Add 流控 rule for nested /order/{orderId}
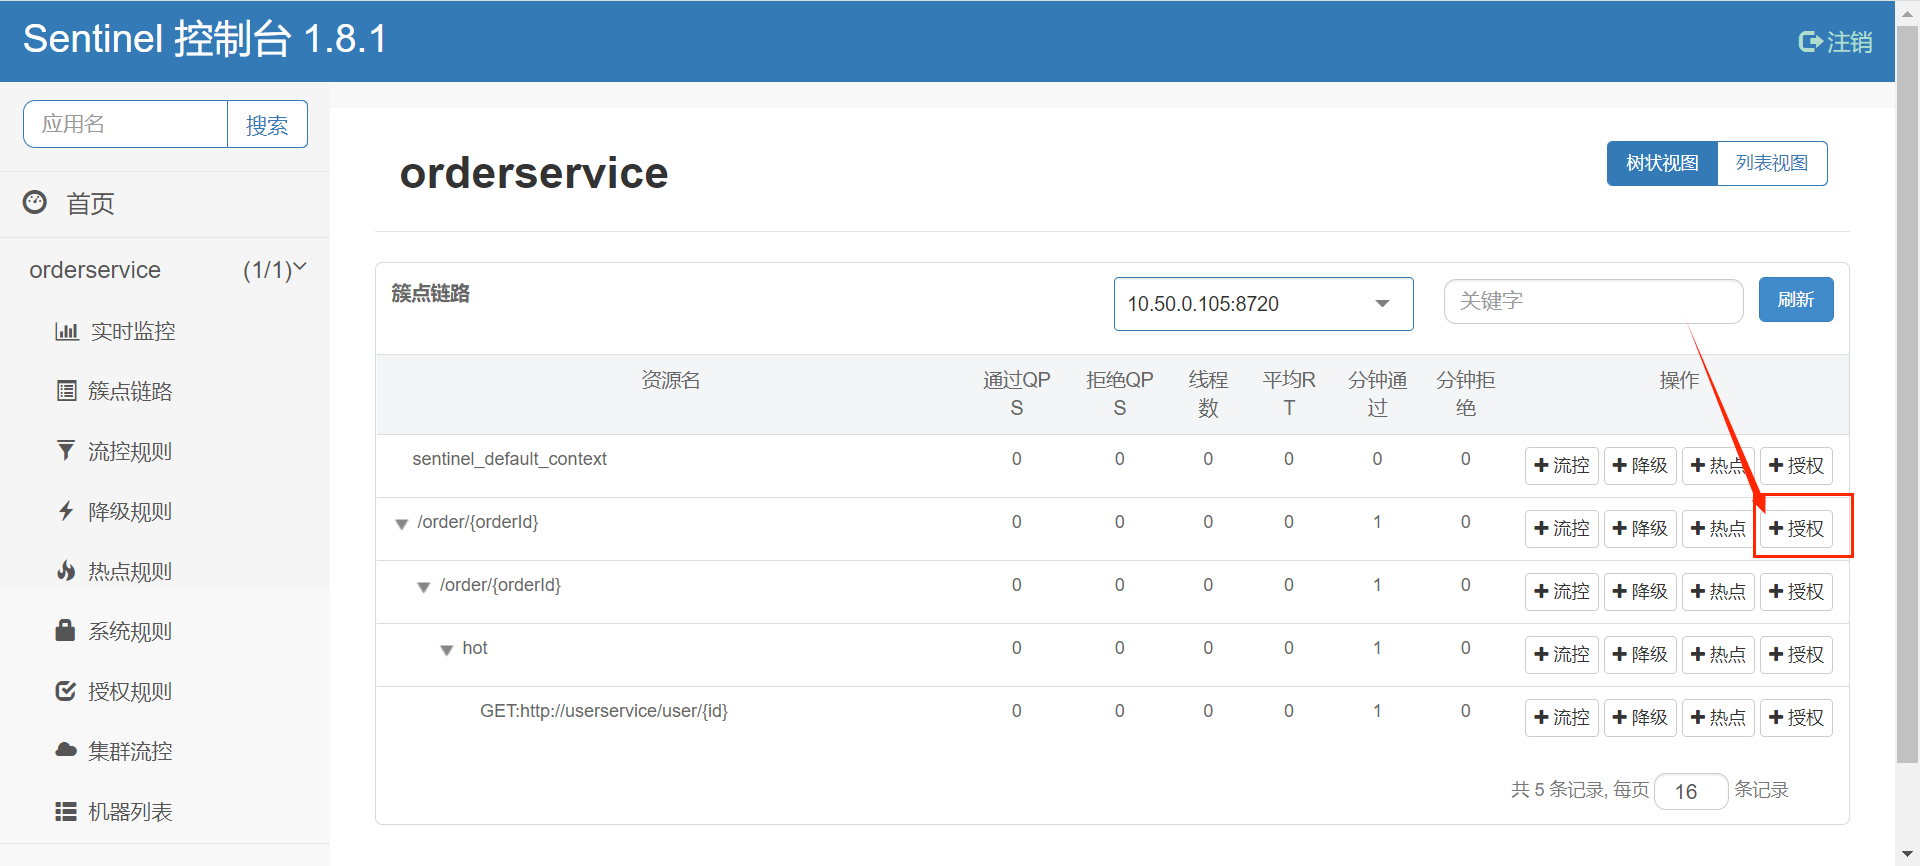 tap(1561, 591)
